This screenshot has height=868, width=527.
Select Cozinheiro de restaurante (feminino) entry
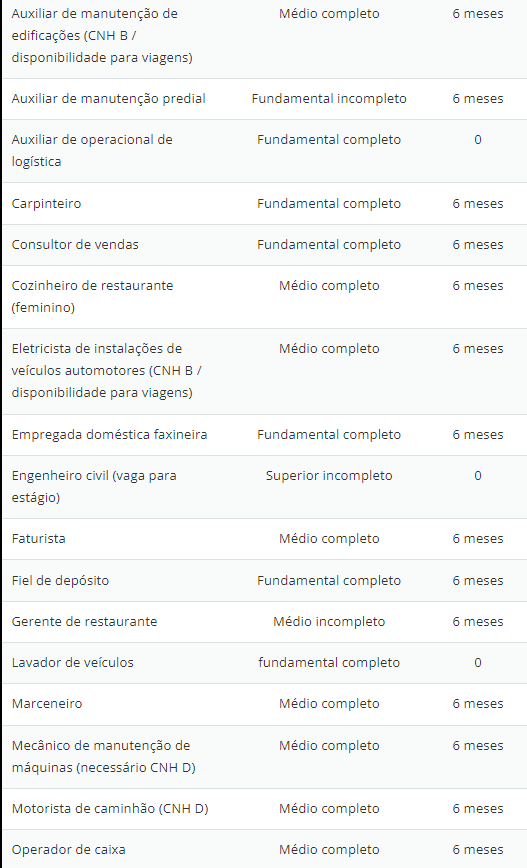click(265, 297)
